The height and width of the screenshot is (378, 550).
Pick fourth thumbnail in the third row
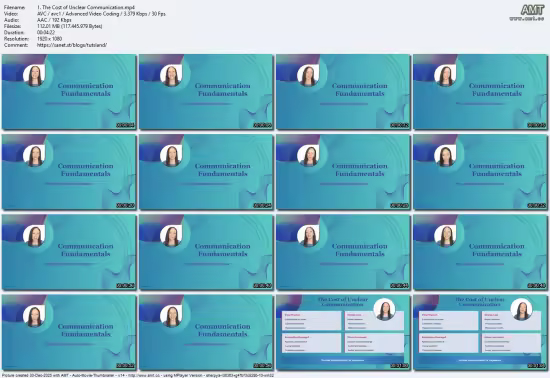(480, 252)
